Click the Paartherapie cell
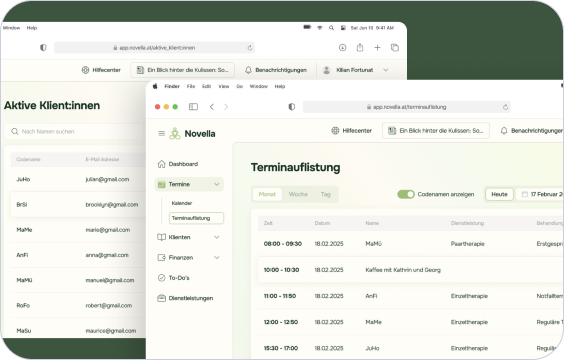The height and width of the screenshot is (360, 564). [468, 244]
